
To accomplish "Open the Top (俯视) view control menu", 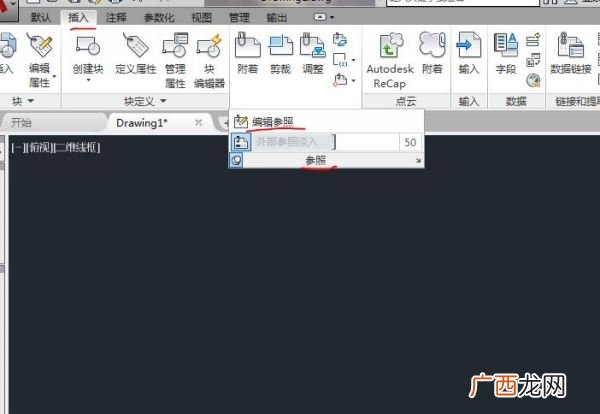I will coord(40,148).
